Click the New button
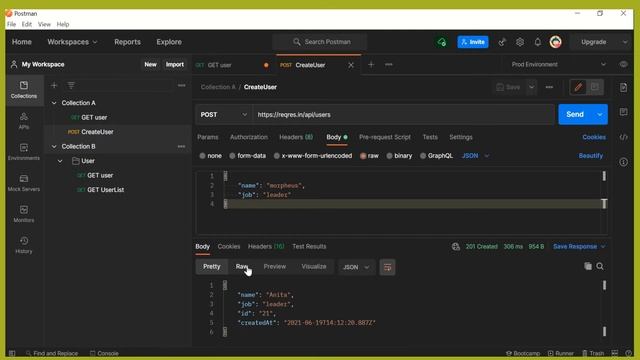The image size is (640, 360). coord(150,64)
